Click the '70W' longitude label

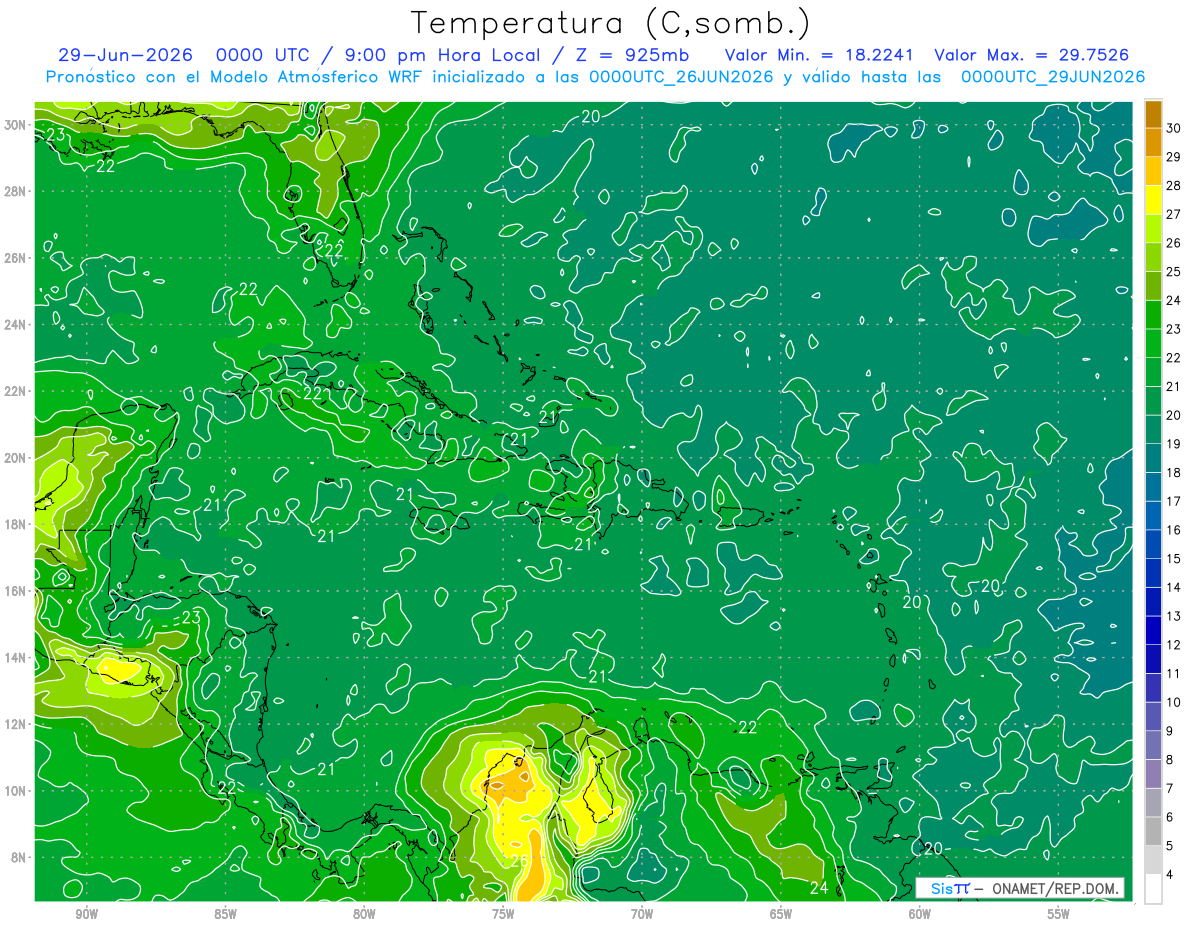642,915
